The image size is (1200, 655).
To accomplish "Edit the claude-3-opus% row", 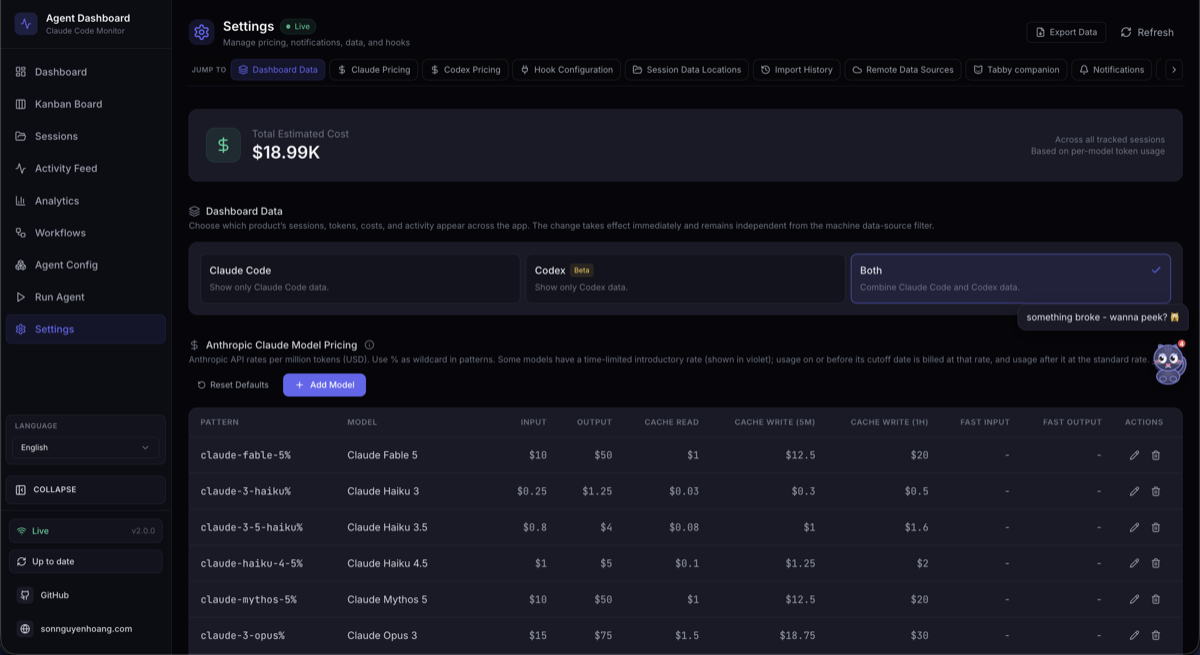I will [x=1134, y=635].
